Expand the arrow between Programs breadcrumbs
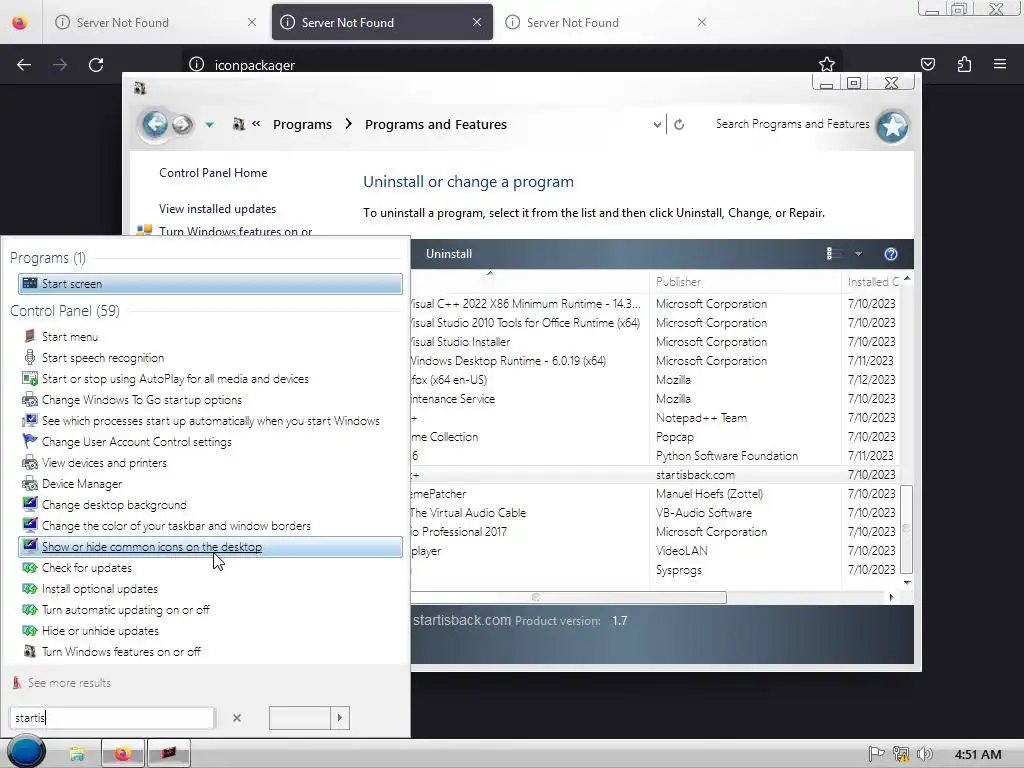This screenshot has height=768, width=1024. click(349, 123)
